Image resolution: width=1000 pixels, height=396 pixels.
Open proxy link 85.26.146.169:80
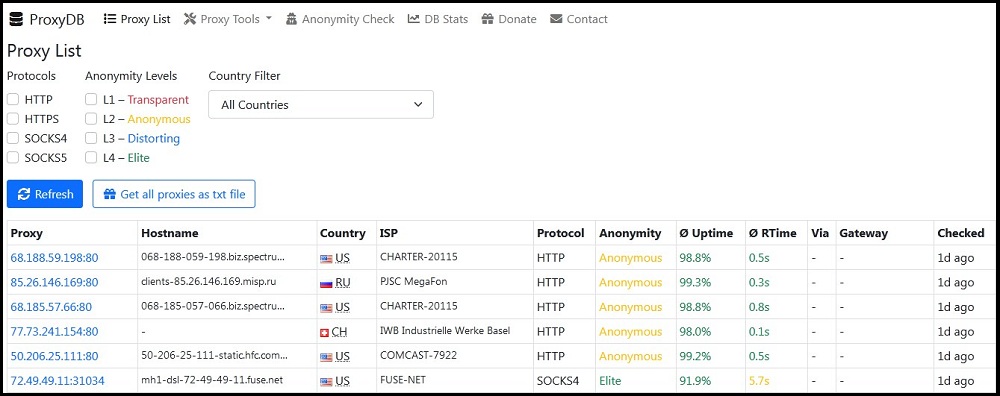click(x=54, y=282)
